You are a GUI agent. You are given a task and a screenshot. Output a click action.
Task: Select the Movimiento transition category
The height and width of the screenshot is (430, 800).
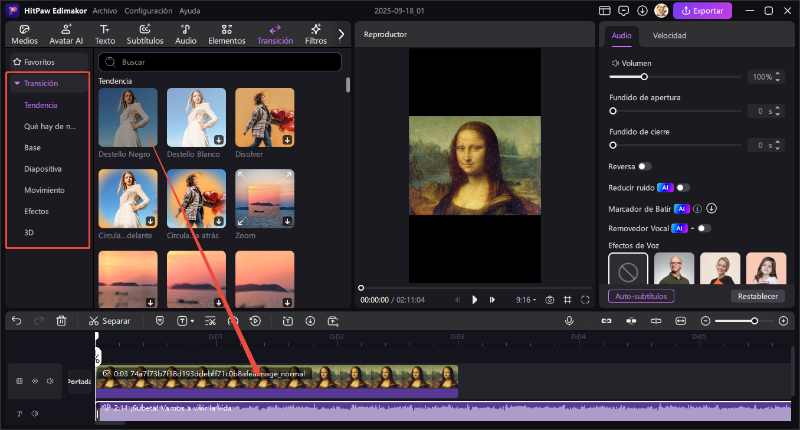click(x=44, y=190)
